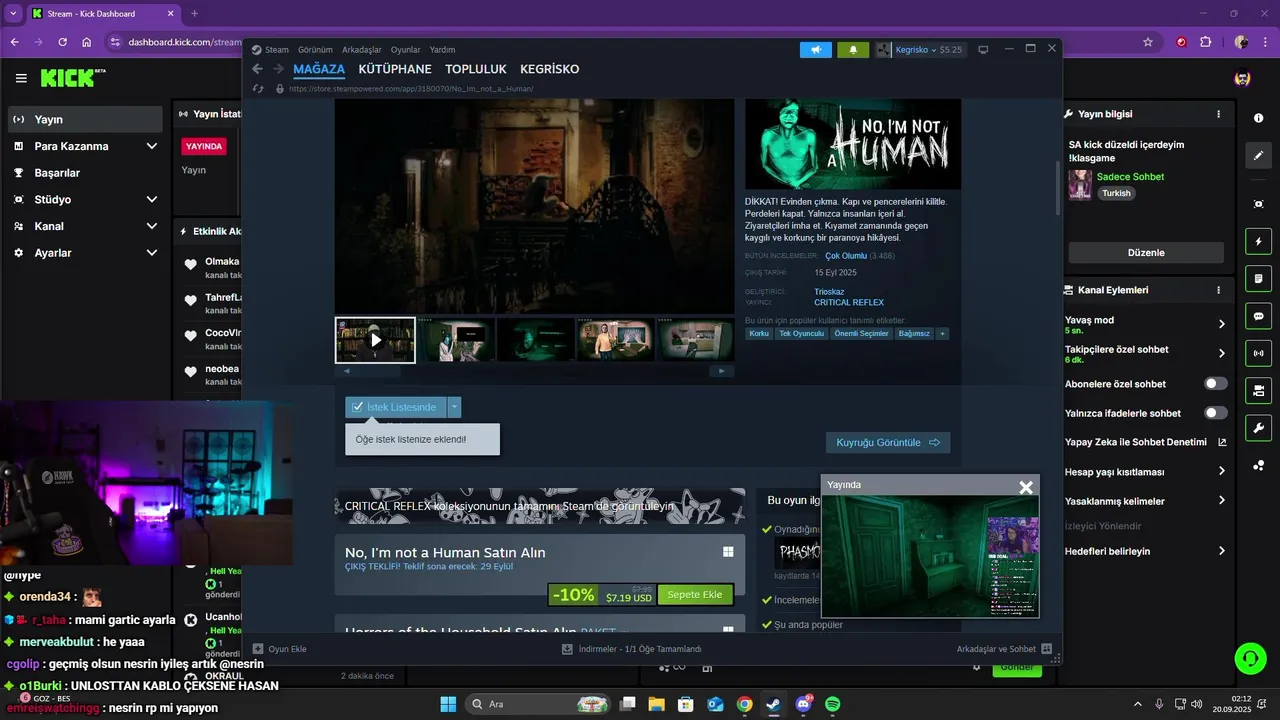Open CRITICAL REFLEX publisher link

coord(849,302)
